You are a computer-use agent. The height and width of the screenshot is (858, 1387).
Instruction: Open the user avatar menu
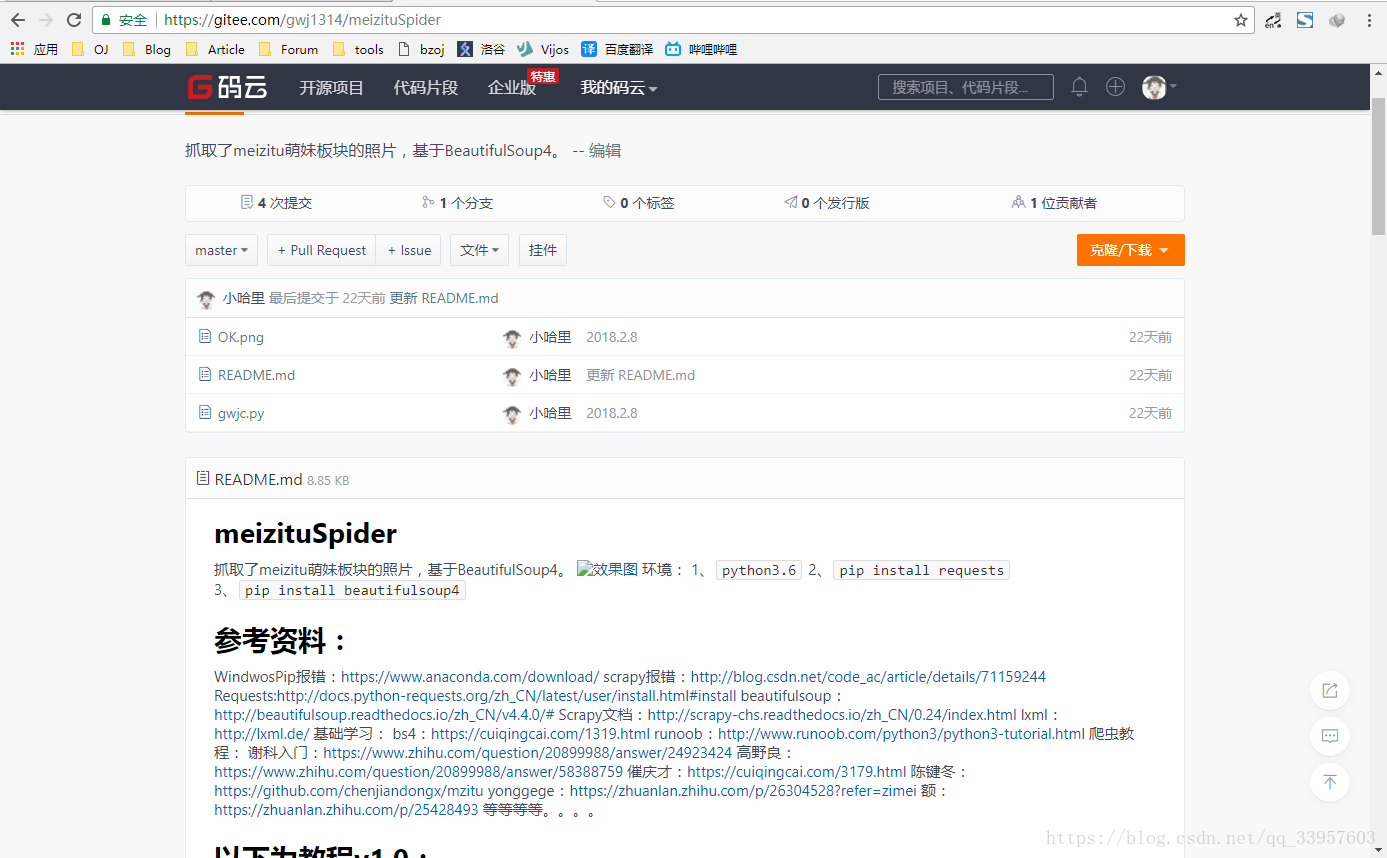pyautogui.click(x=1159, y=87)
